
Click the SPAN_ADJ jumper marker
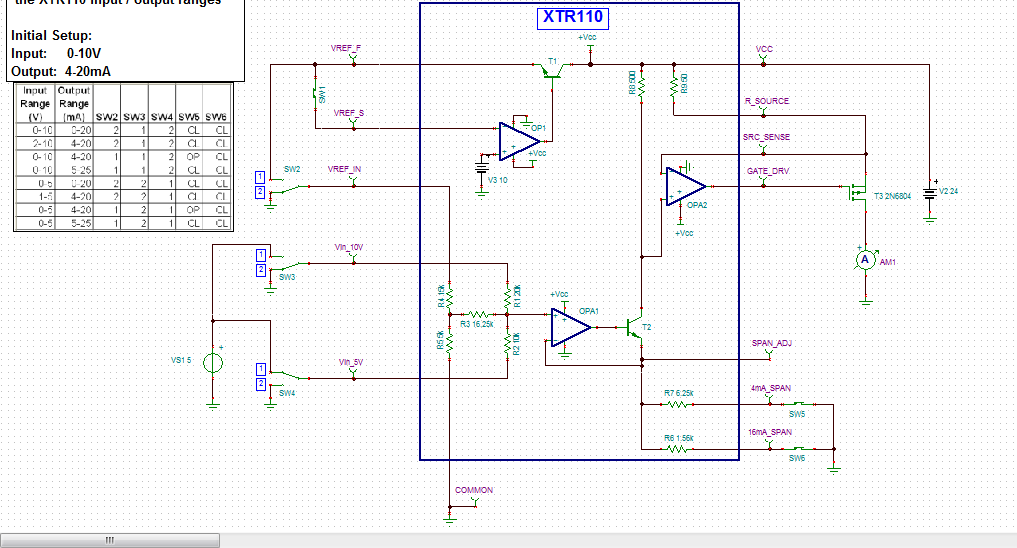[770, 354]
